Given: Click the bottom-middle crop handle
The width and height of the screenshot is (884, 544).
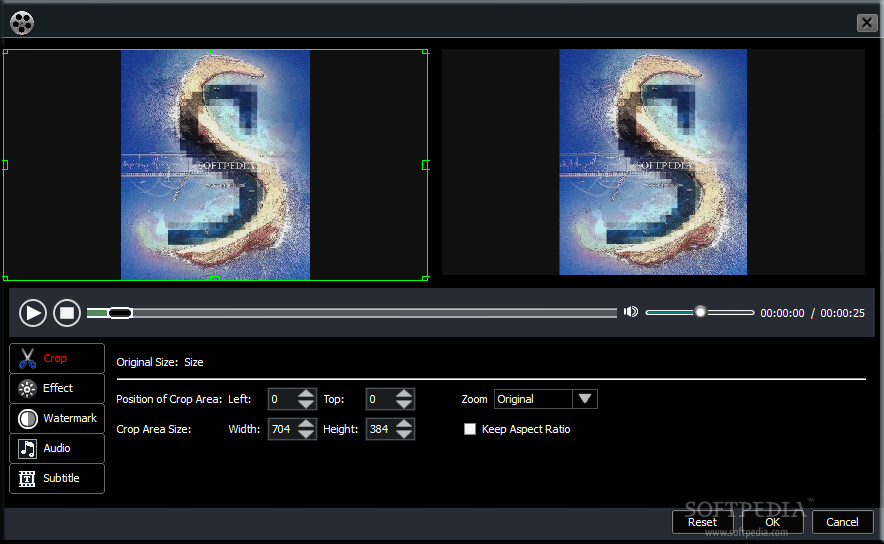Looking at the screenshot, I should pyautogui.click(x=215, y=278).
